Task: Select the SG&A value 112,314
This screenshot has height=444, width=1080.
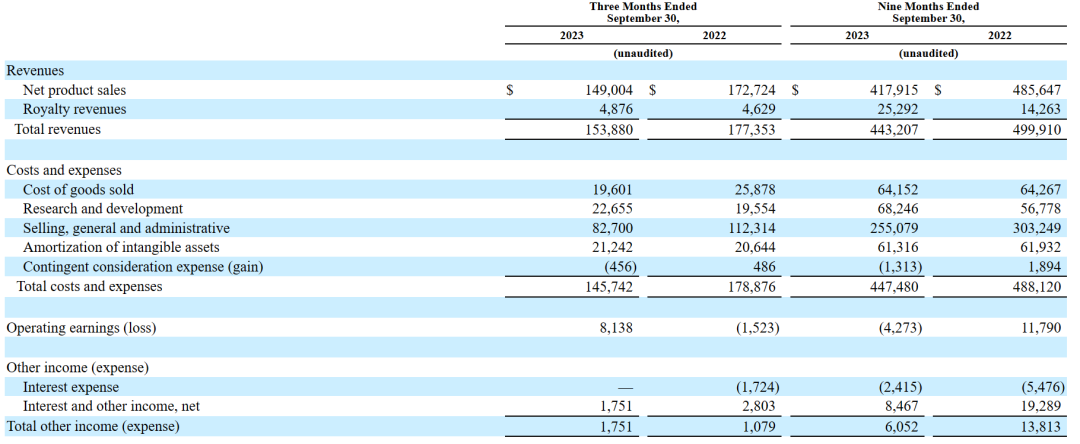Action: coord(752,228)
